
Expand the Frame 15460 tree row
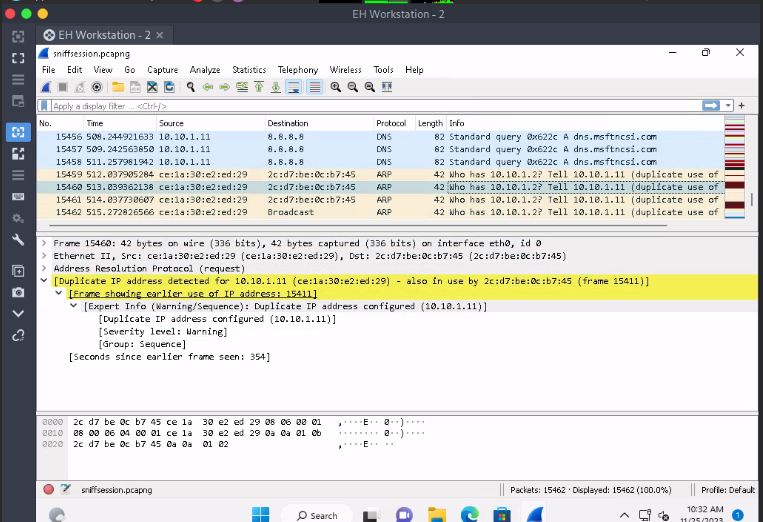(44, 243)
